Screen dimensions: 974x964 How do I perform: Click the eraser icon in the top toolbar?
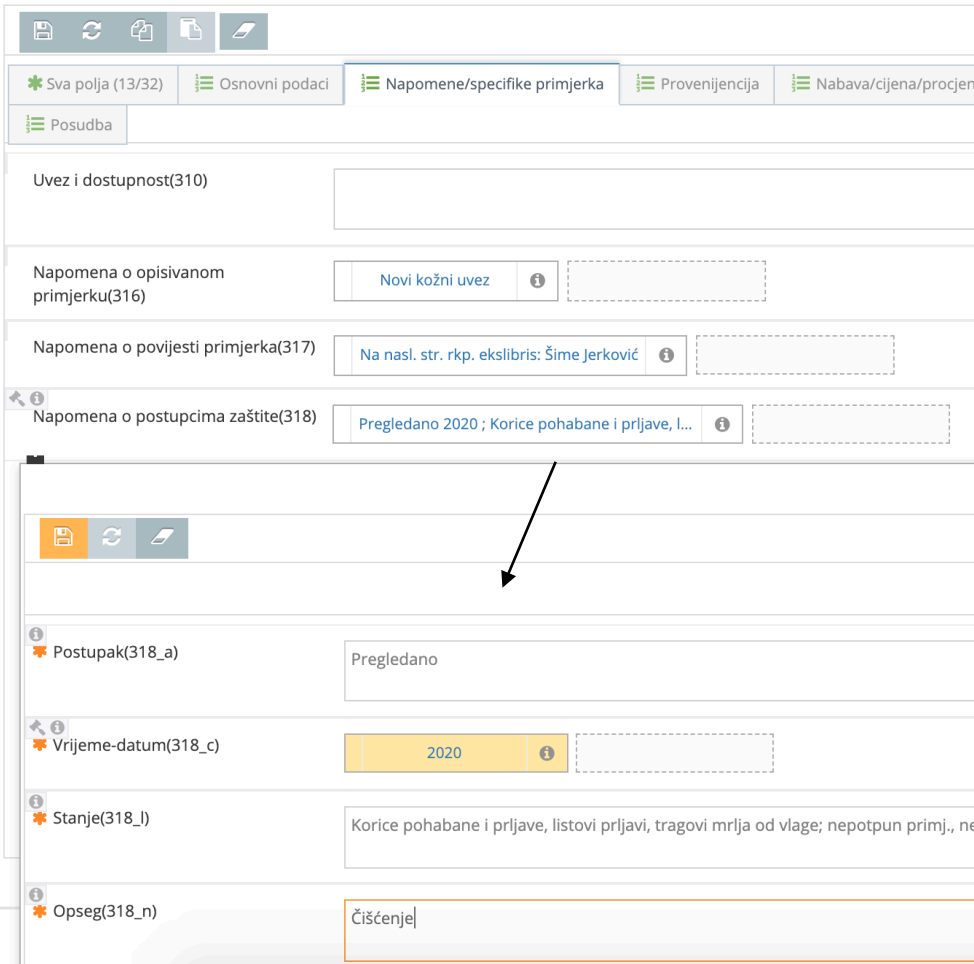pos(243,31)
